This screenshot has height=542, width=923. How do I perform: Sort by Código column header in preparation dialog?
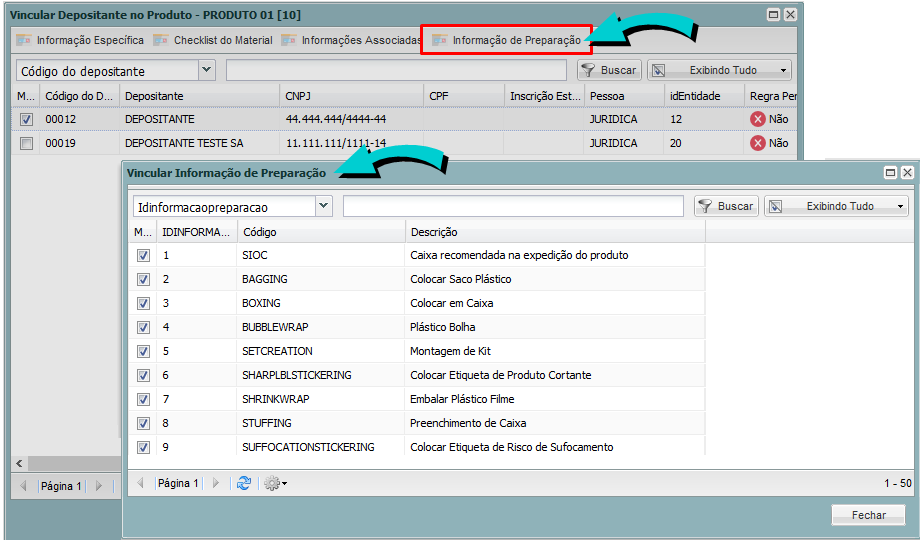click(321, 232)
